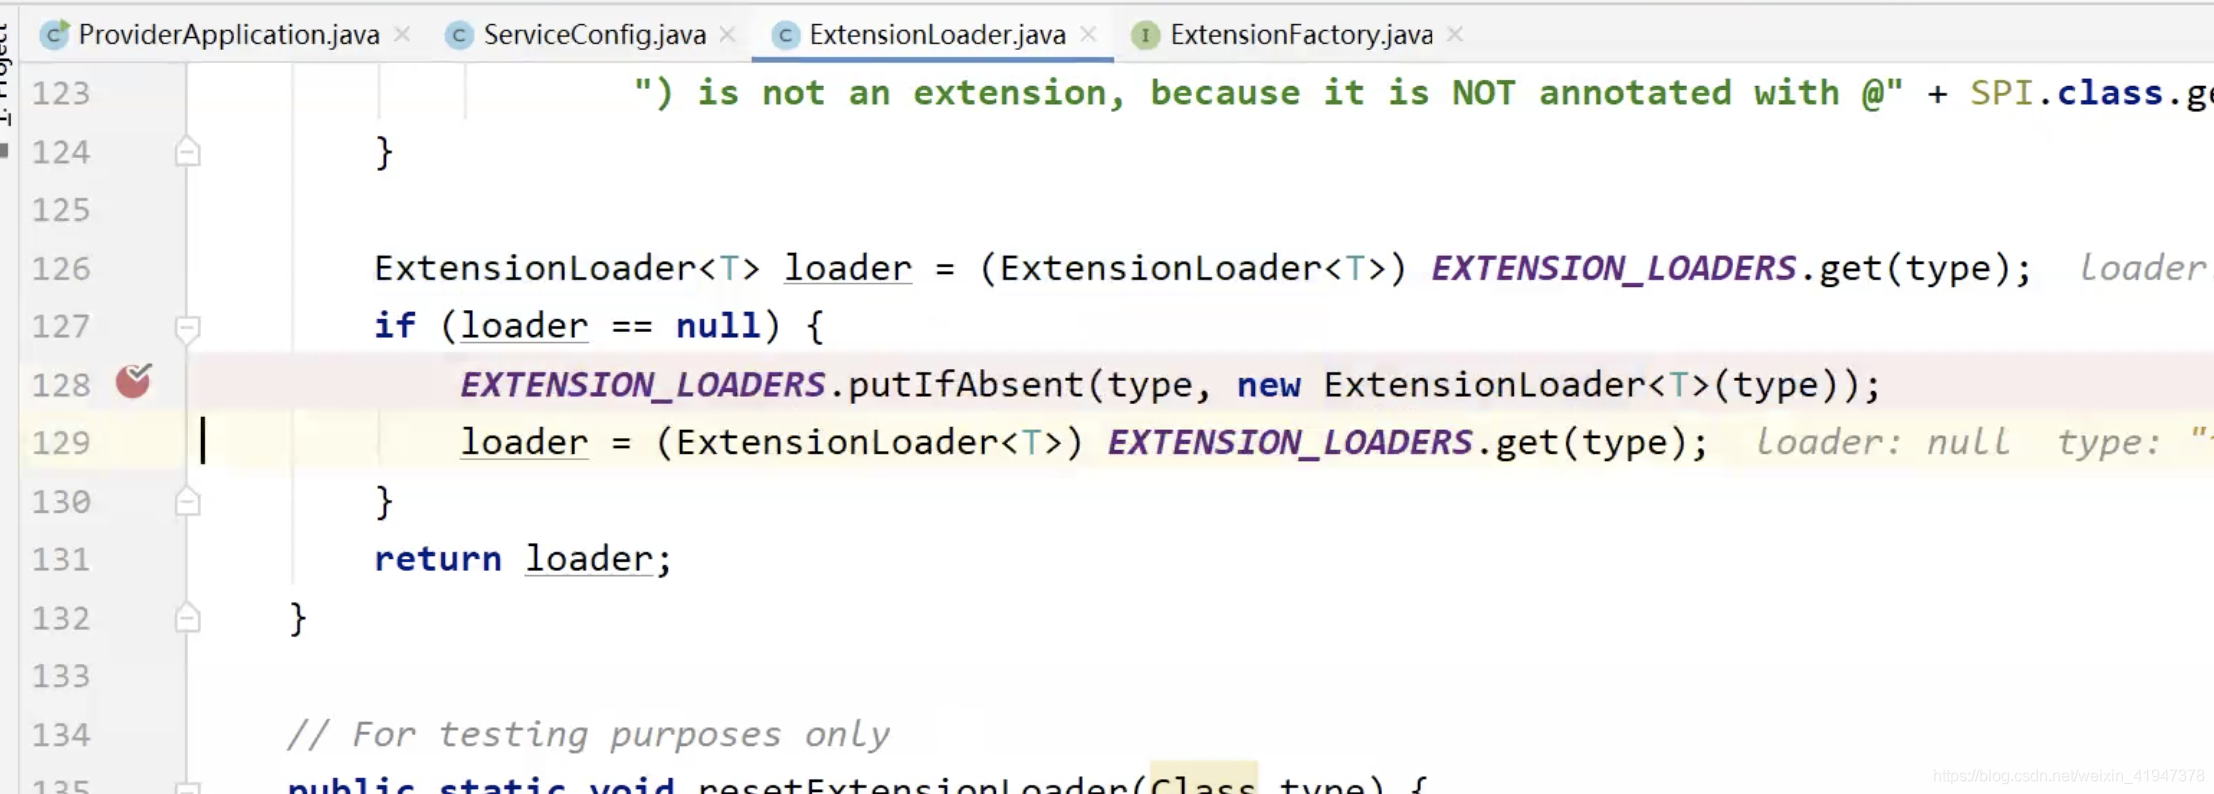This screenshot has width=2214, height=794.
Task: Collapse the code block at line 127
Action: [187, 328]
